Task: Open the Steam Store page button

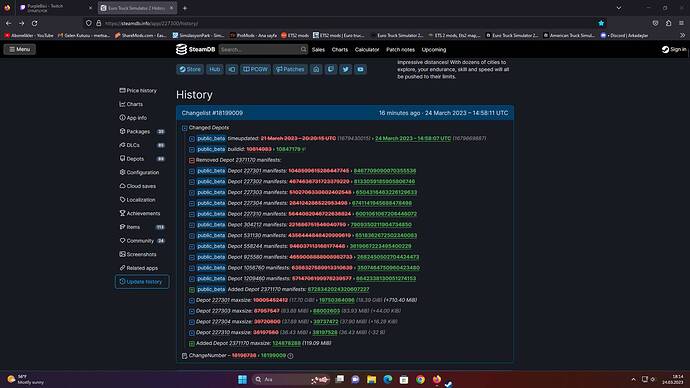Action: [x=190, y=69]
